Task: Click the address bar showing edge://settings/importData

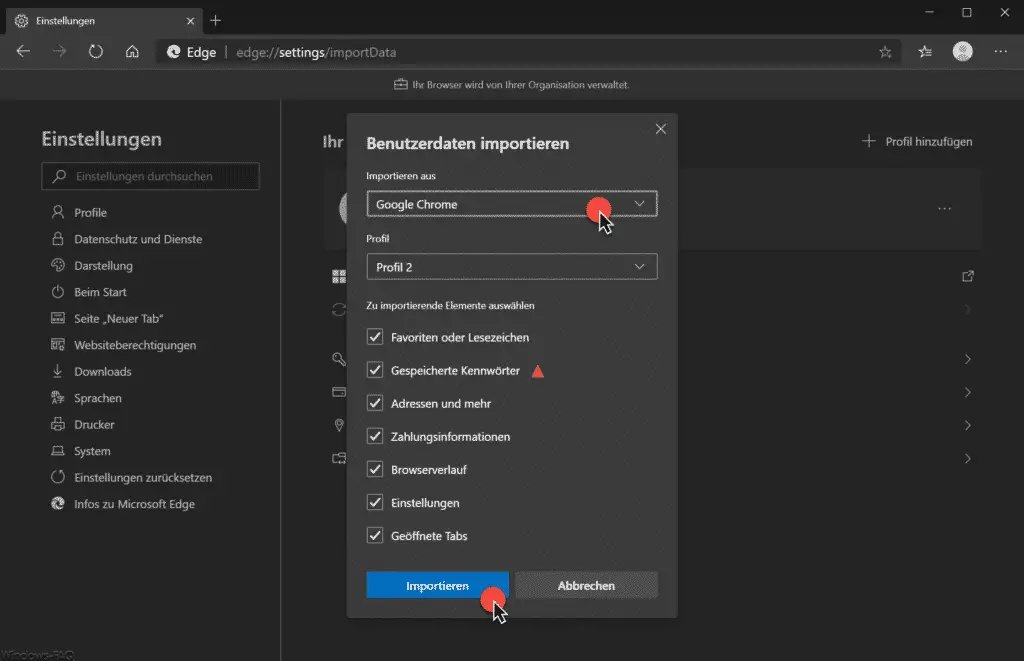Action: pos(529,52)
